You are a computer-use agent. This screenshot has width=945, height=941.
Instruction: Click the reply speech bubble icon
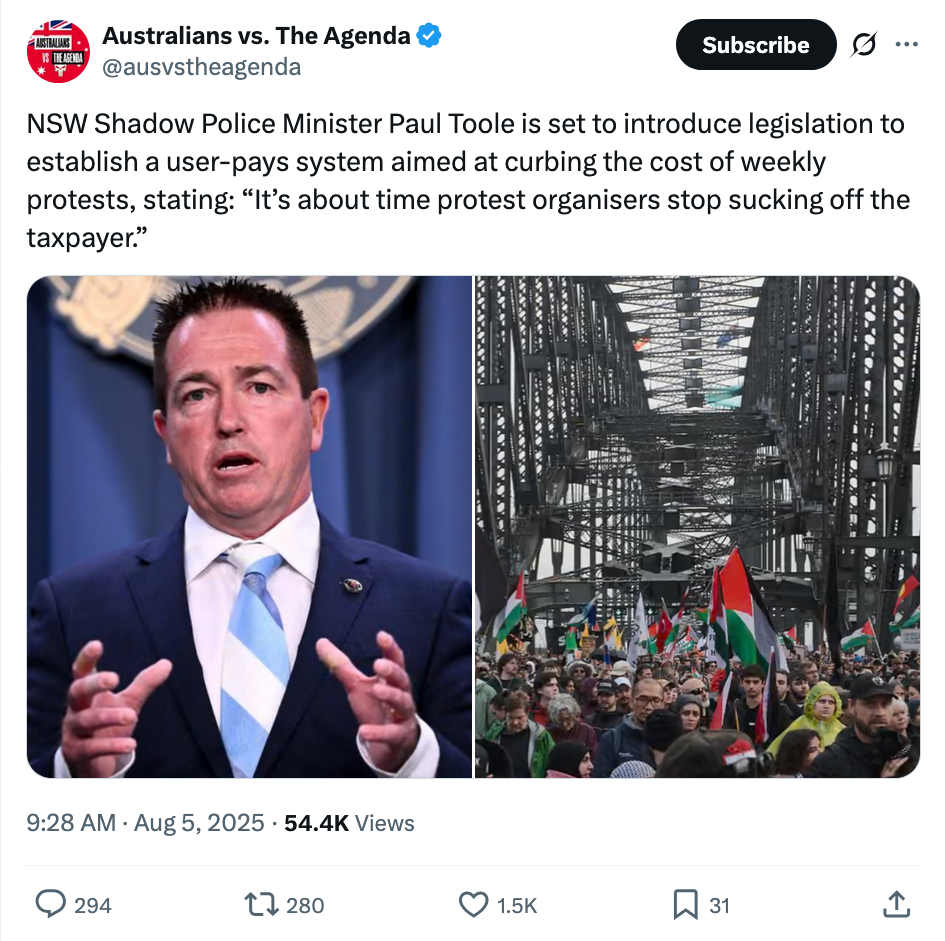point(51,904)
